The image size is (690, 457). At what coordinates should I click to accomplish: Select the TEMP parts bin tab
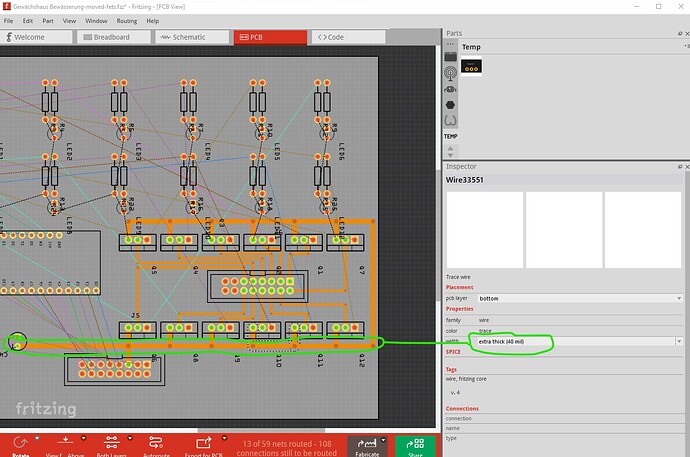tap(451, 136)
